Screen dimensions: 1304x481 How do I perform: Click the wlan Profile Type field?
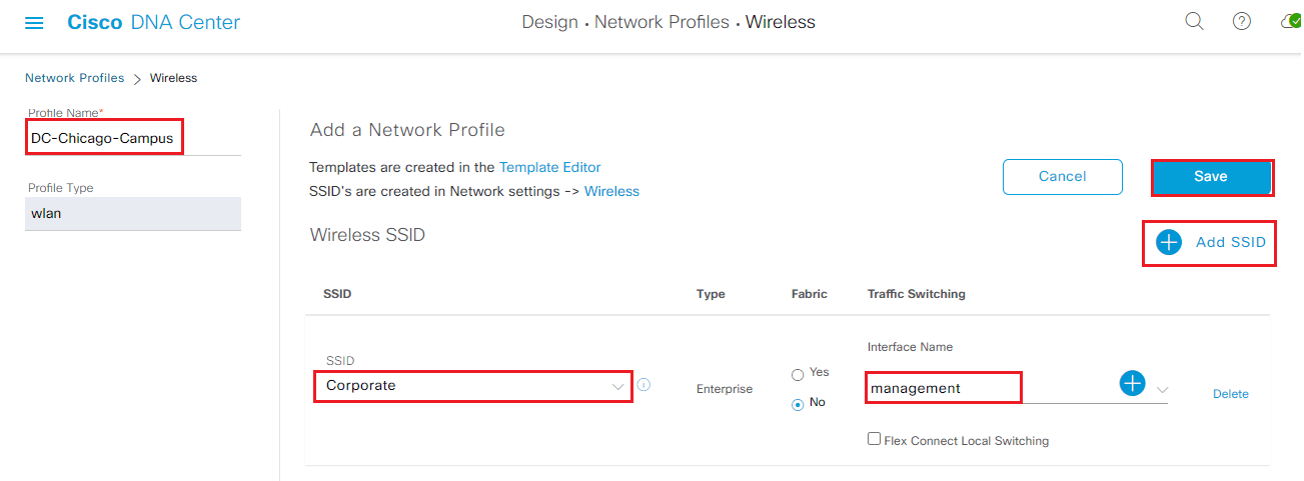point(133,213)
